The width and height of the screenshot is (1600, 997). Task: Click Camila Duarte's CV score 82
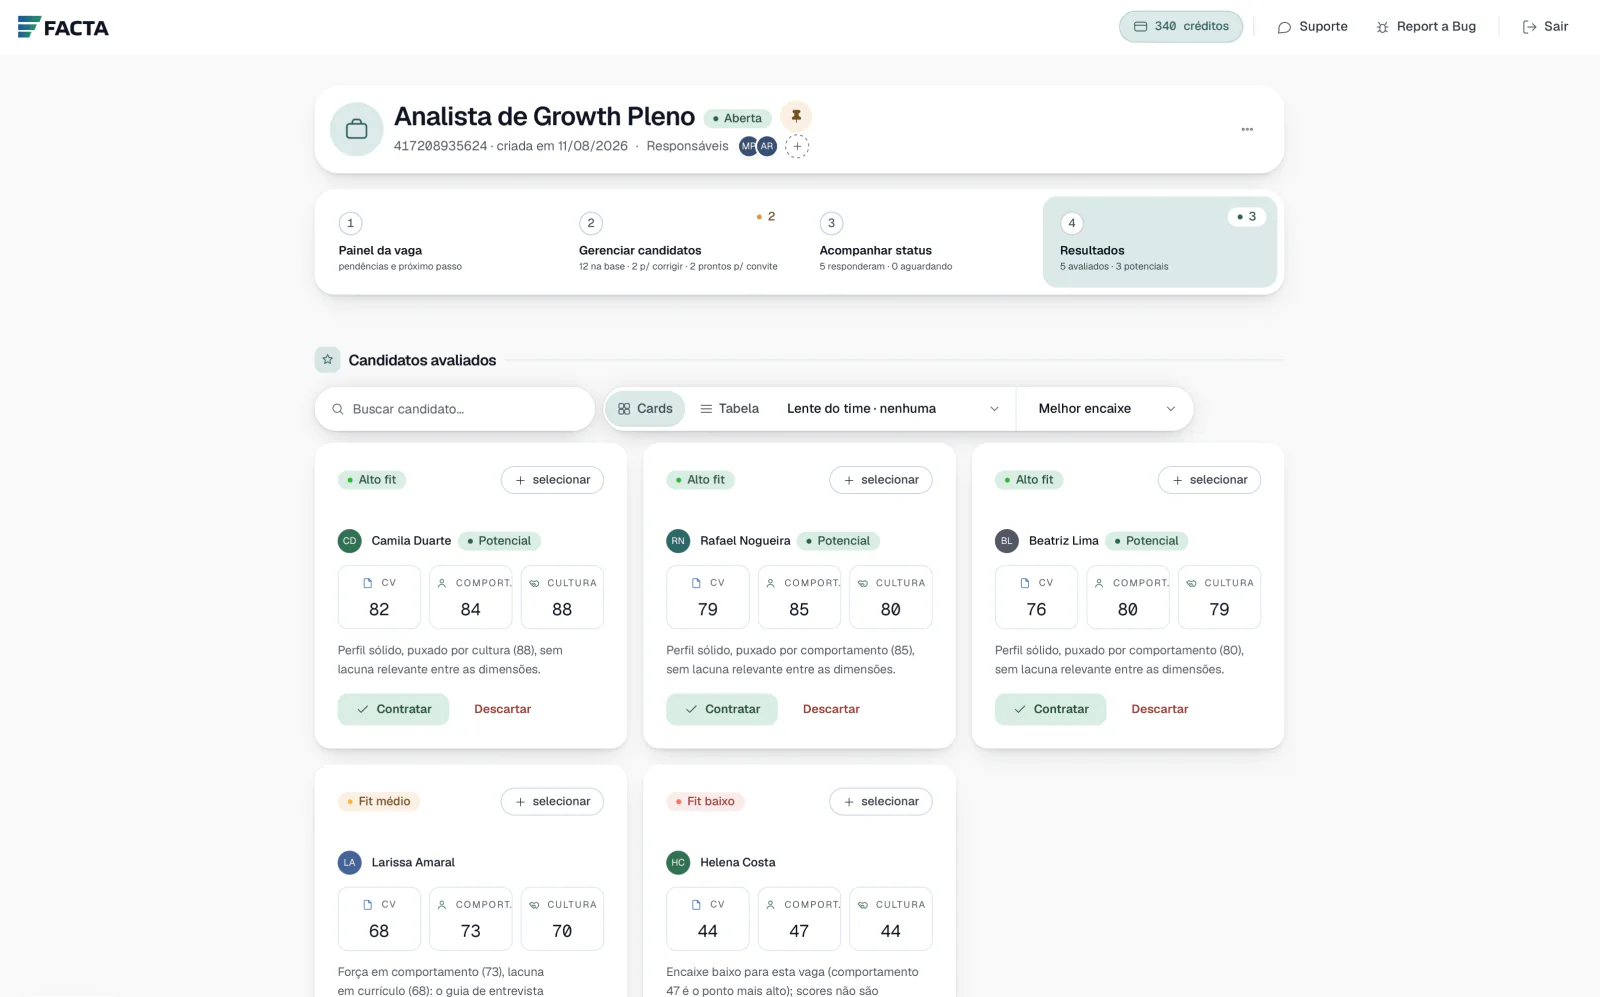[379, 598]
